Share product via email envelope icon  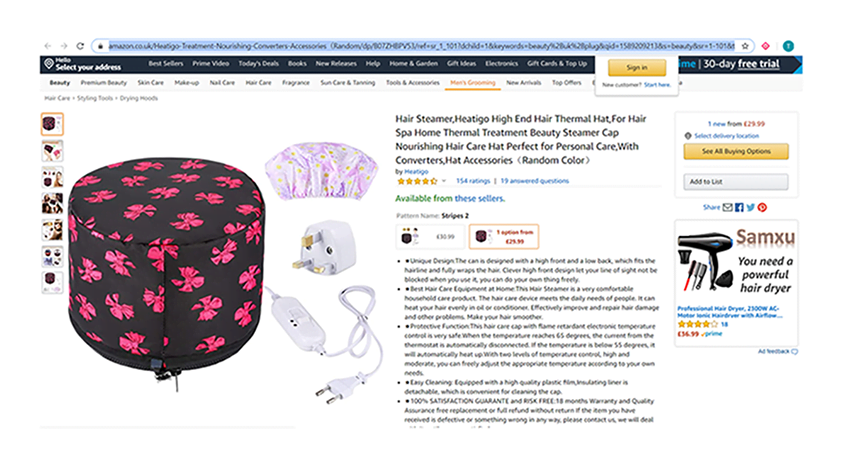pyautogui.click(x=728, y=207)
